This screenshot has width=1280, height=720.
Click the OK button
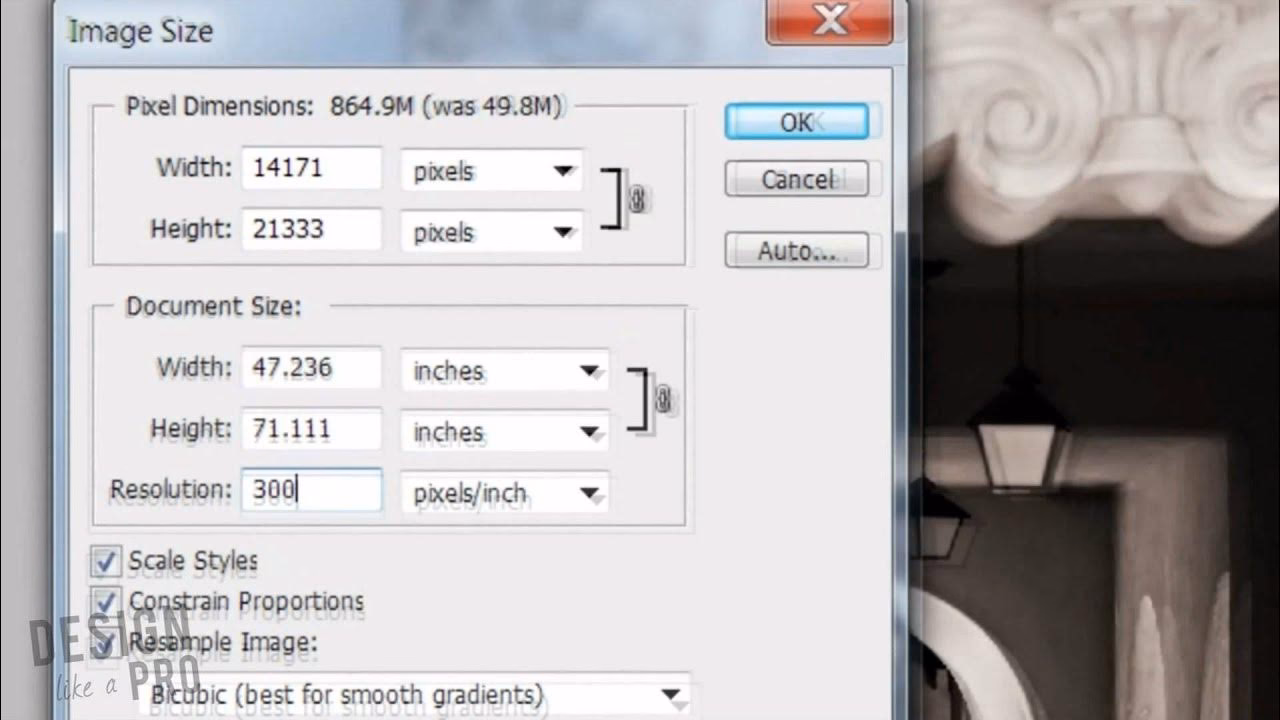(797, 121)
